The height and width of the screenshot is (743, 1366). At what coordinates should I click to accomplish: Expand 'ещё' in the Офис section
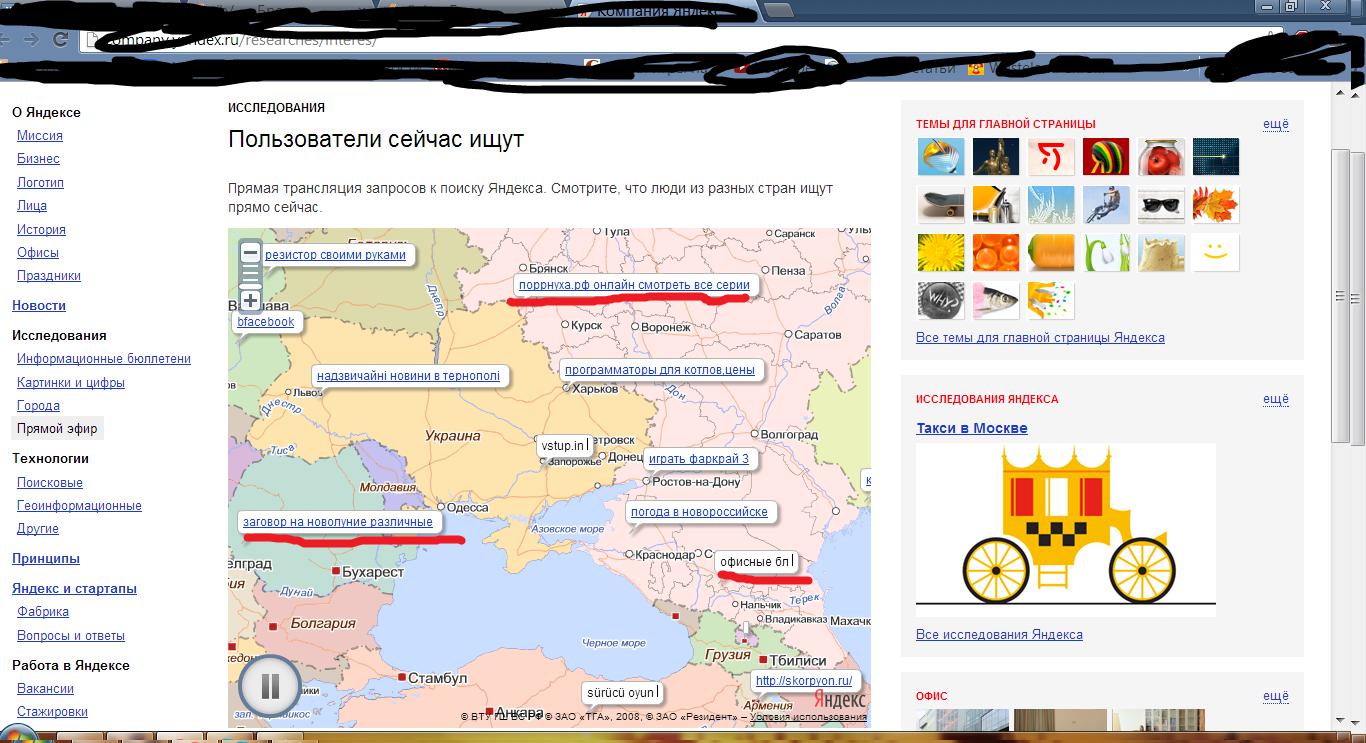tap(1276, 696)
